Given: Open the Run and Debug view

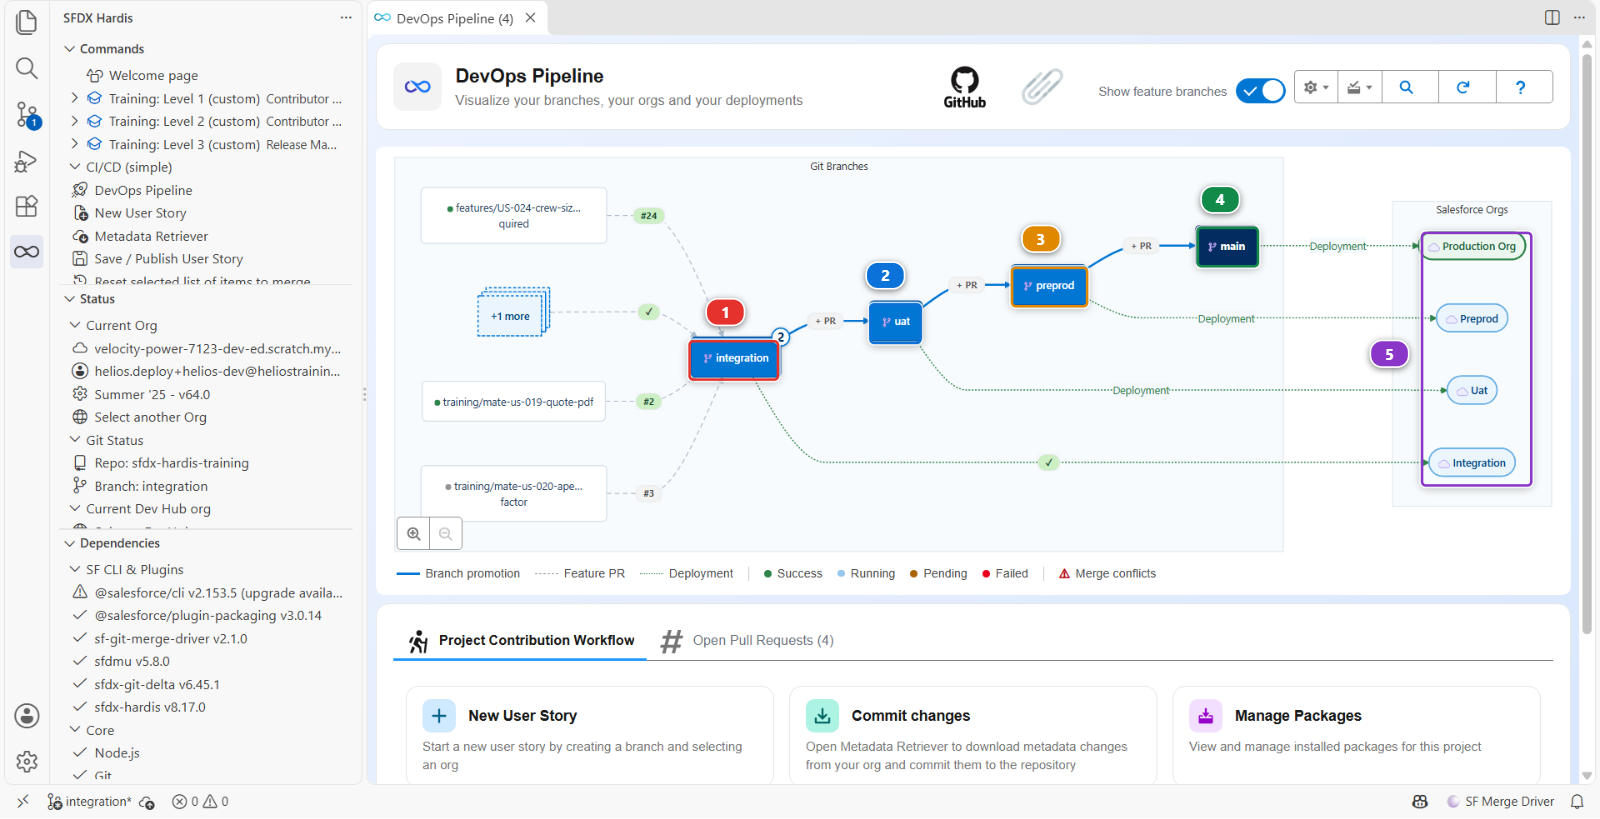Looking at the screenshot, I should point(27,161).
